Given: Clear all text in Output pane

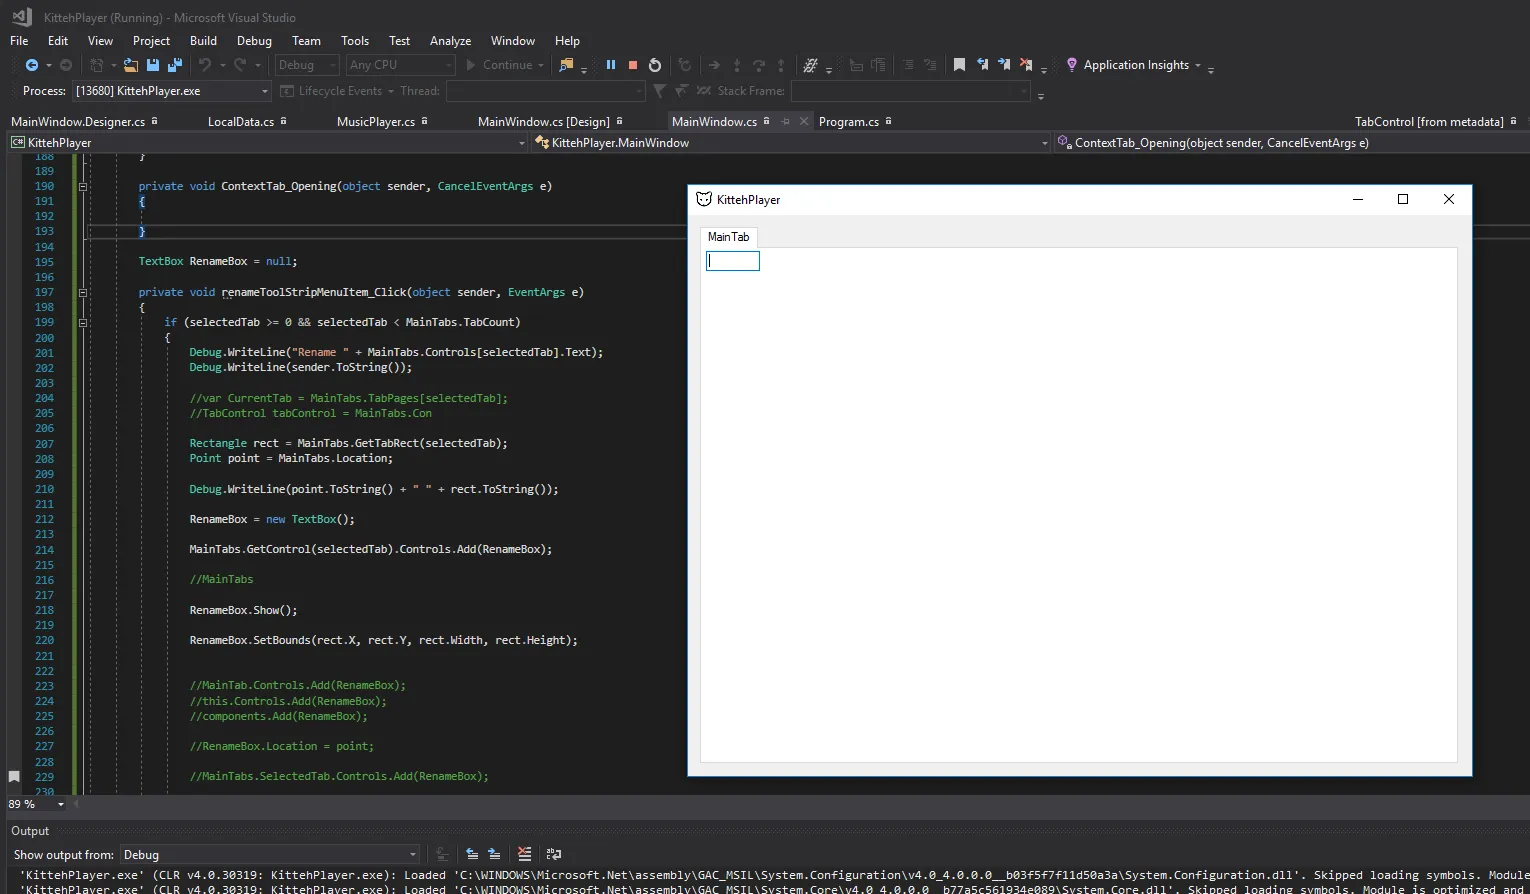Looking at the screenshot, I should [525, 854].
